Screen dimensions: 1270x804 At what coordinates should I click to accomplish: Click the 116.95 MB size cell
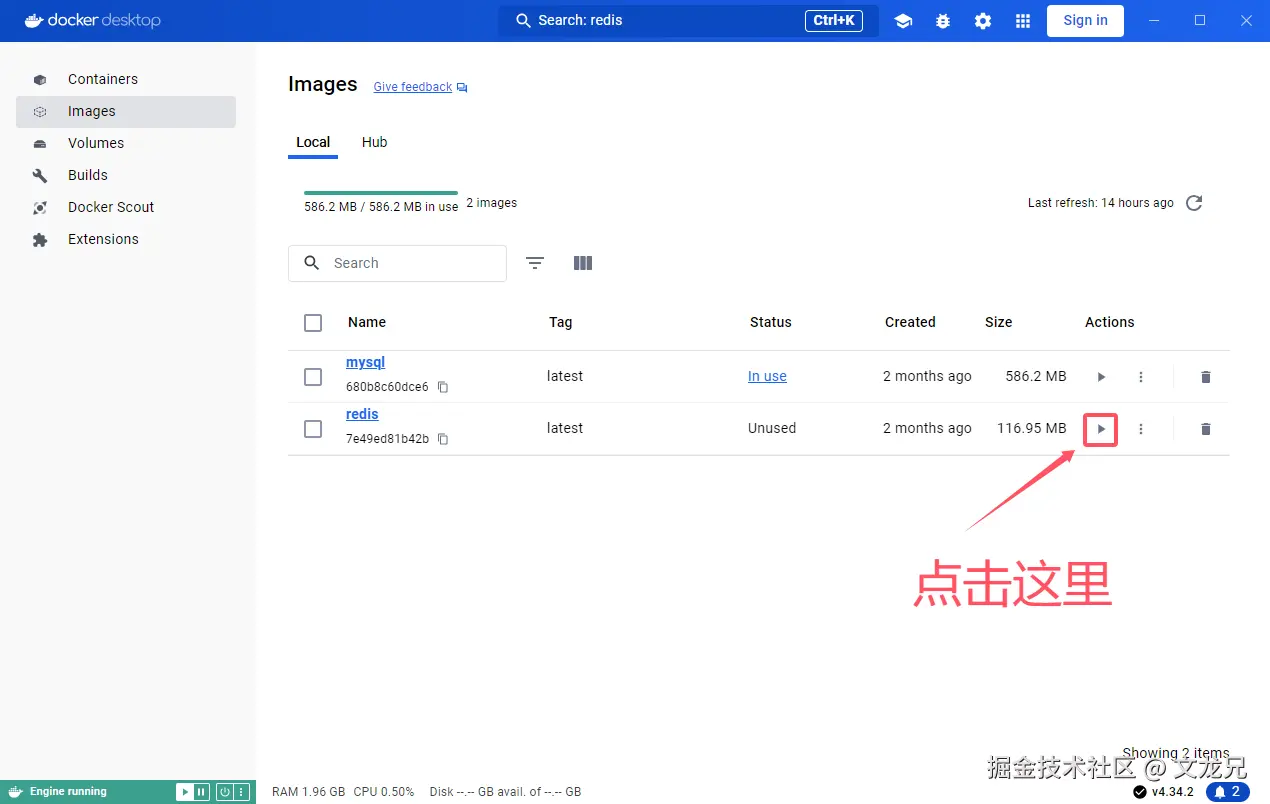click(x=1032, y=428)
